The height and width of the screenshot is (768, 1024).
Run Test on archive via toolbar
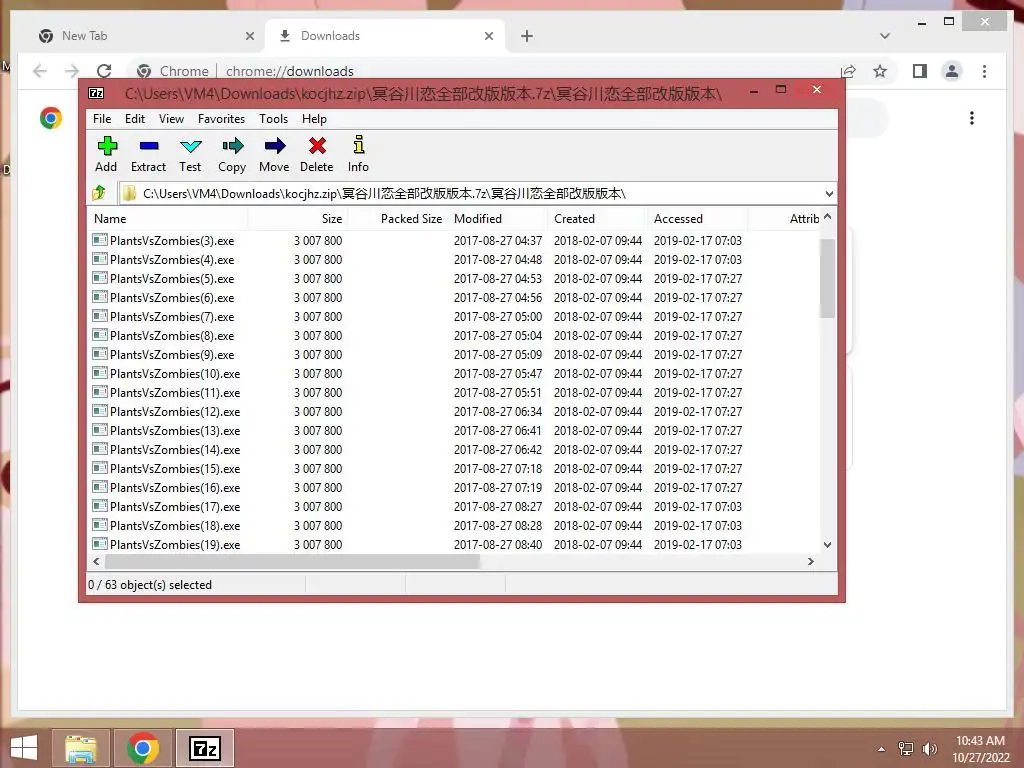(191, 146)
